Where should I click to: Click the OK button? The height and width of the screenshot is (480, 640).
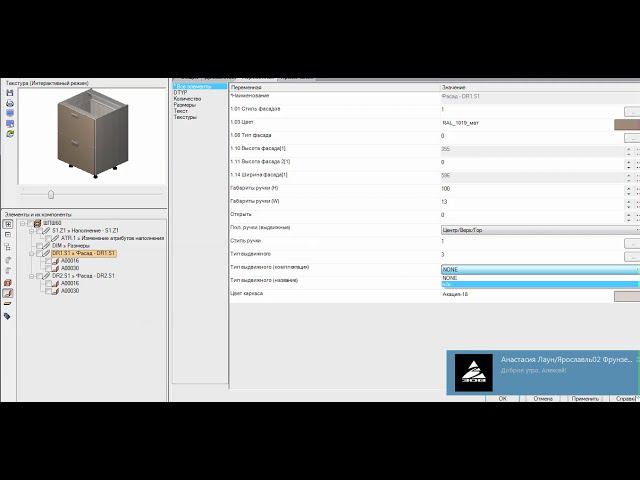click(x=502, y=398)
